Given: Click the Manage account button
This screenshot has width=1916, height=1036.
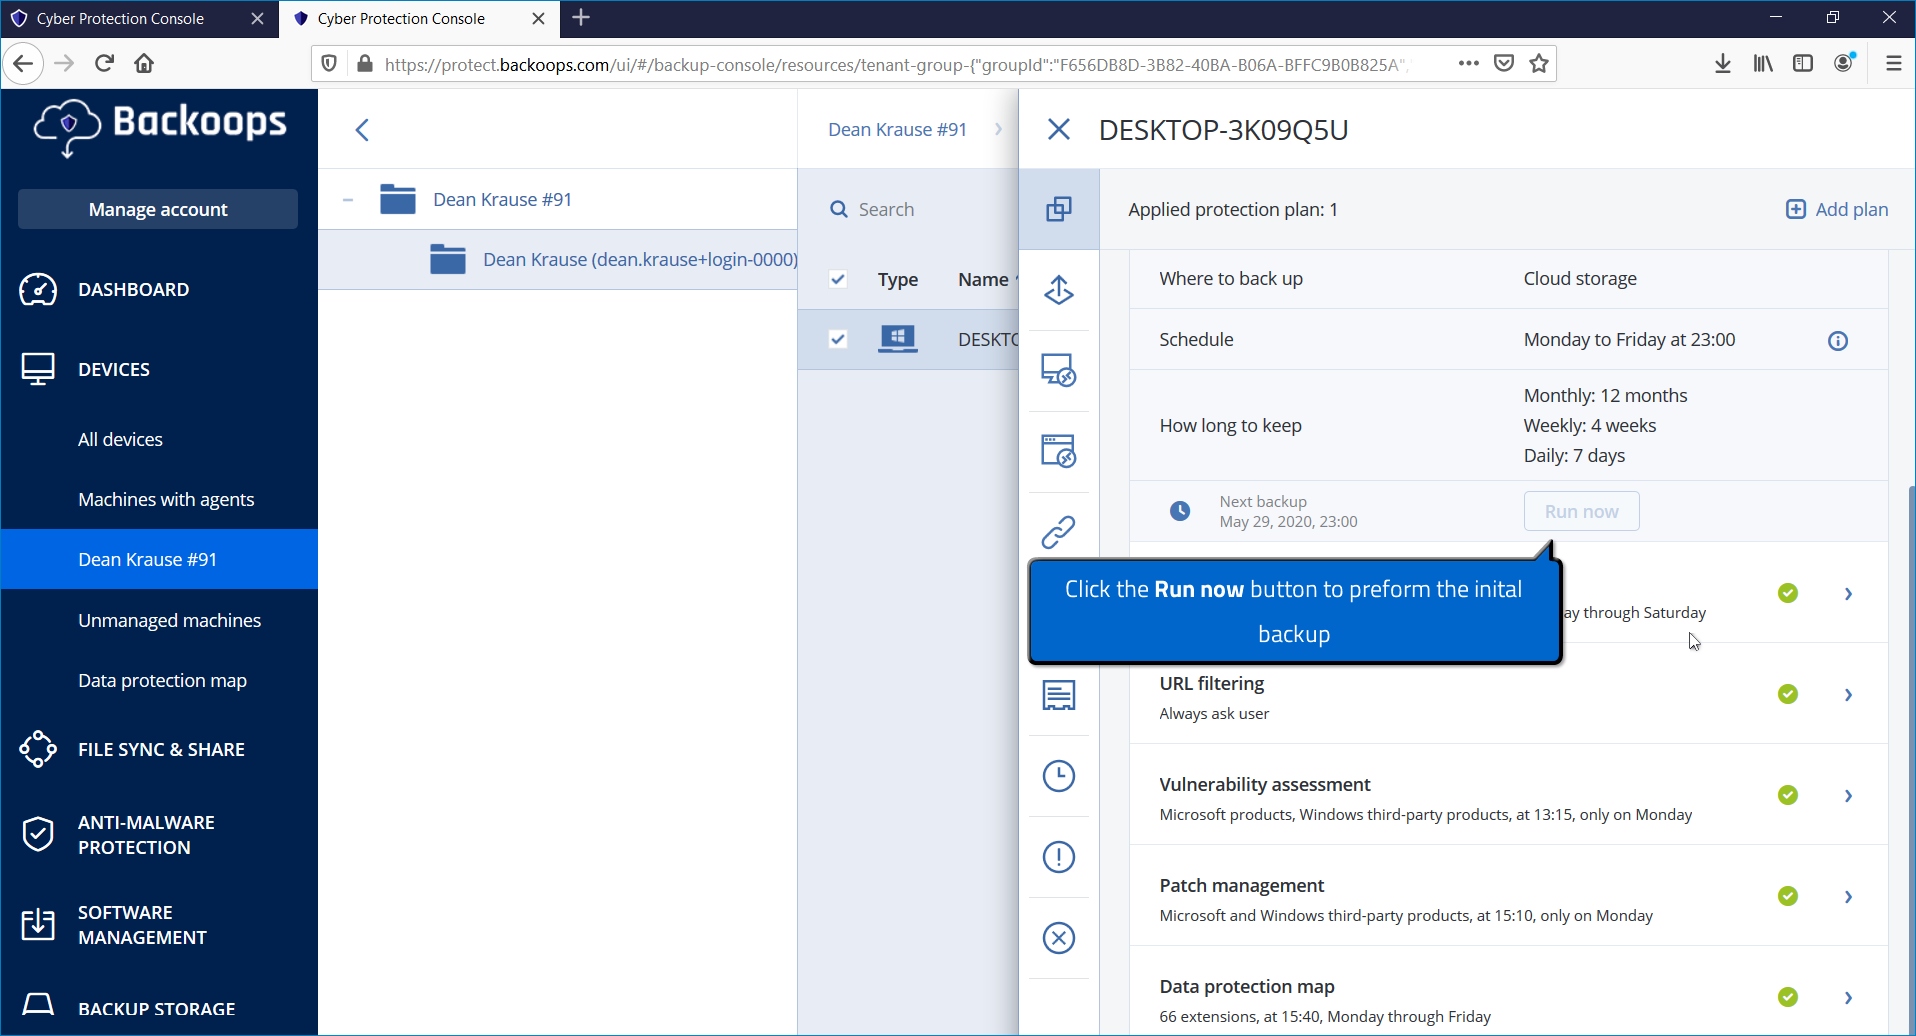Looking at the screenshot, I should [x=158, y=209].
